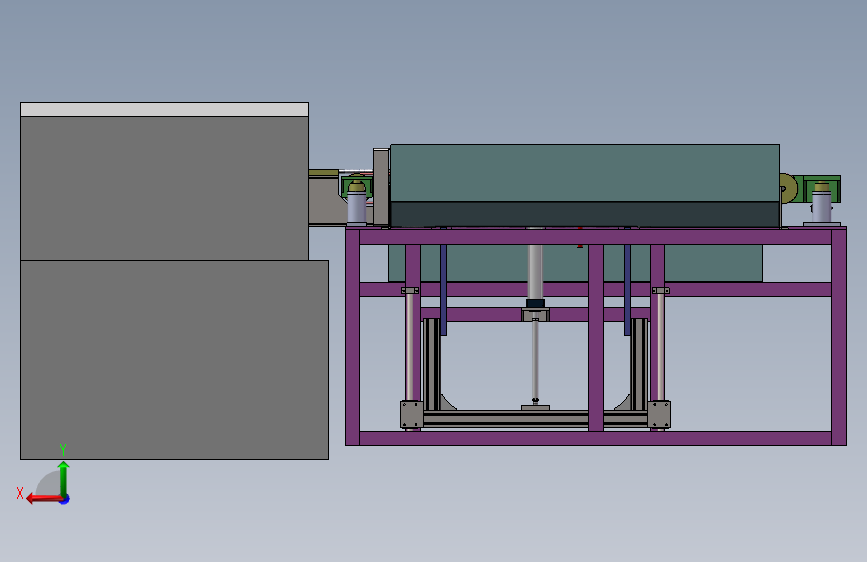Screen dimensions: 867x562
Task: Select the left gray corner bracket at the base
Action: coord(411,414)
